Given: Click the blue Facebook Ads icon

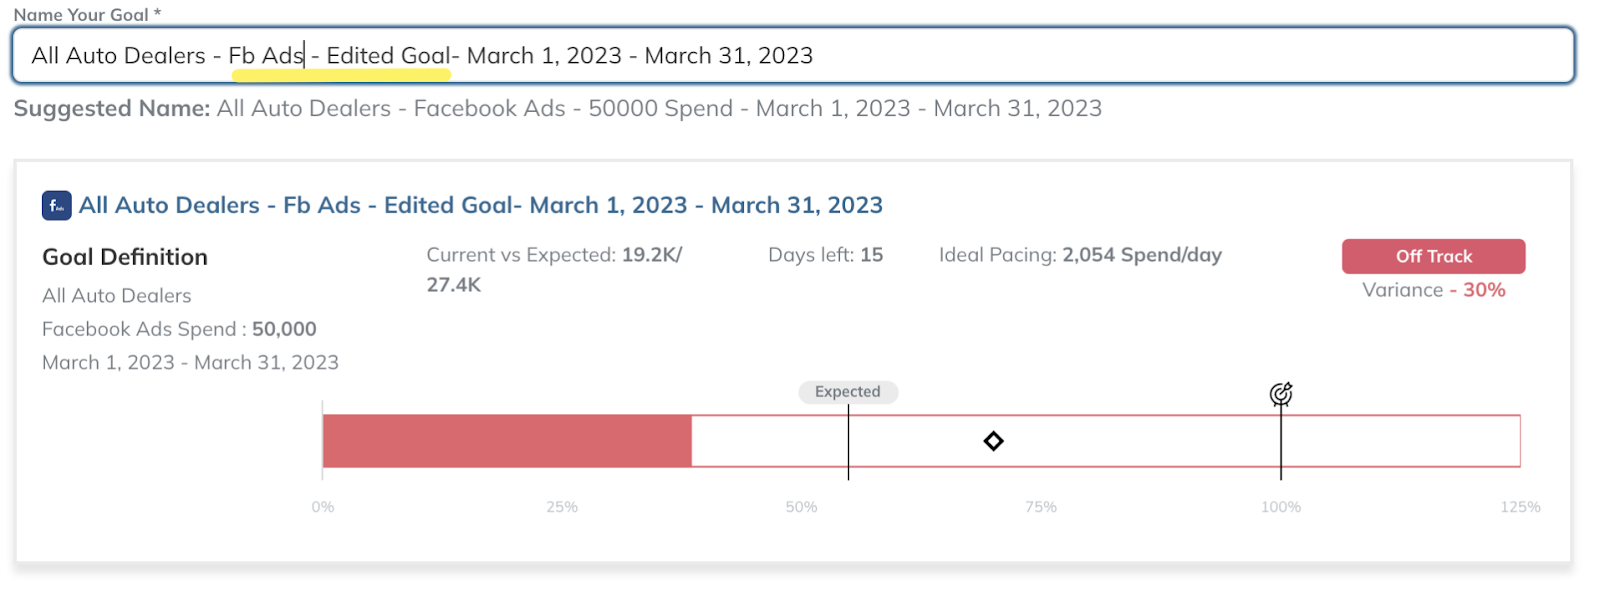Looking at the screenshot, I should [56, 206].
